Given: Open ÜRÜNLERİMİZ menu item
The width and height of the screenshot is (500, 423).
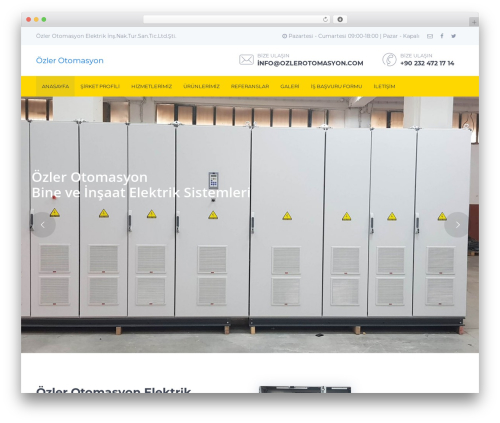Looking at the screenshot, I should point(201,86).
